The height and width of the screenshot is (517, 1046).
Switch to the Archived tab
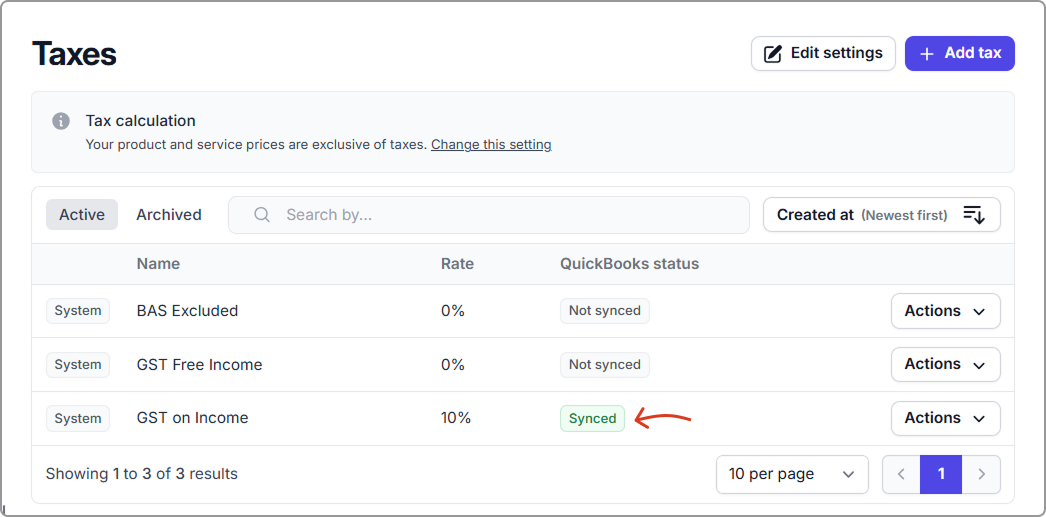coord(169,215)
